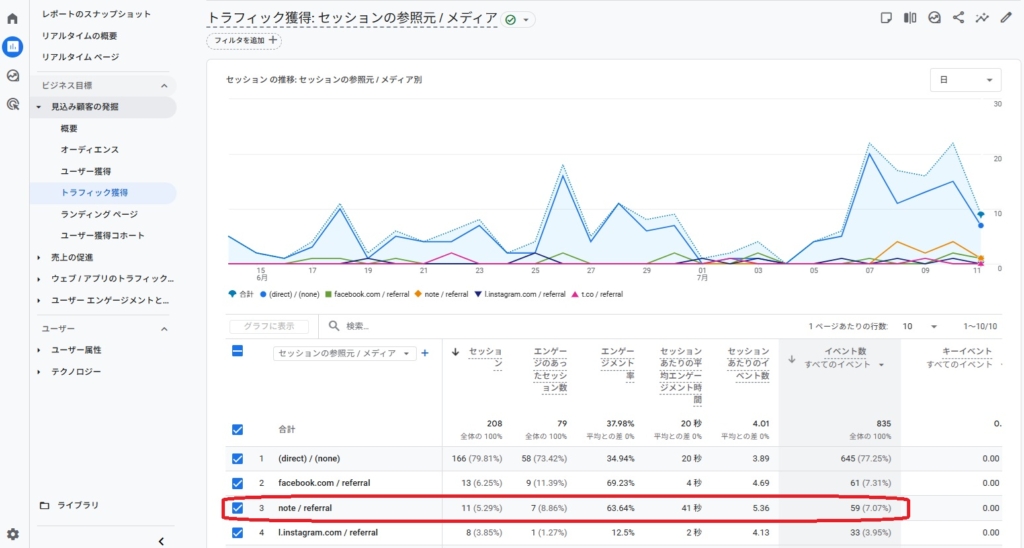Image resolution: width=1024 pixels, height=548 pixels.
Task: Open the Admin settings gear
Action: click(12, 534)
